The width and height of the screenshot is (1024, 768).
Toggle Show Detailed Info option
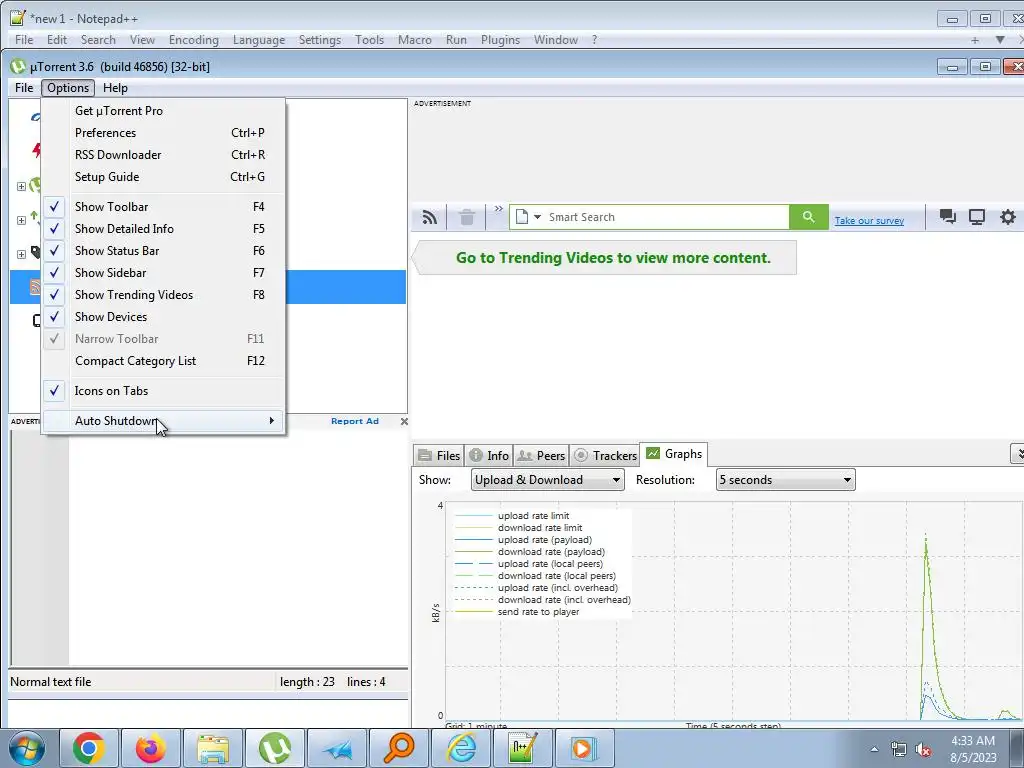[x=163, y=229]
